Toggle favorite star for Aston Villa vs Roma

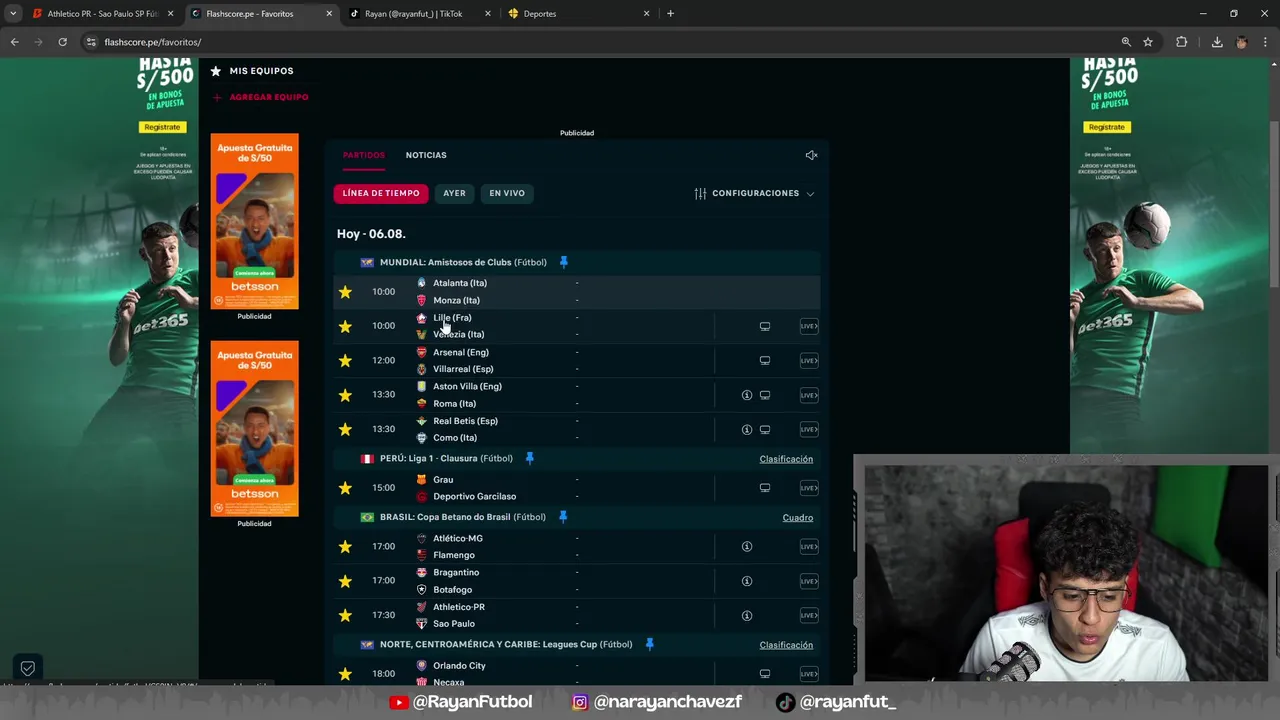pyautogui.click(x=345, y=395)
